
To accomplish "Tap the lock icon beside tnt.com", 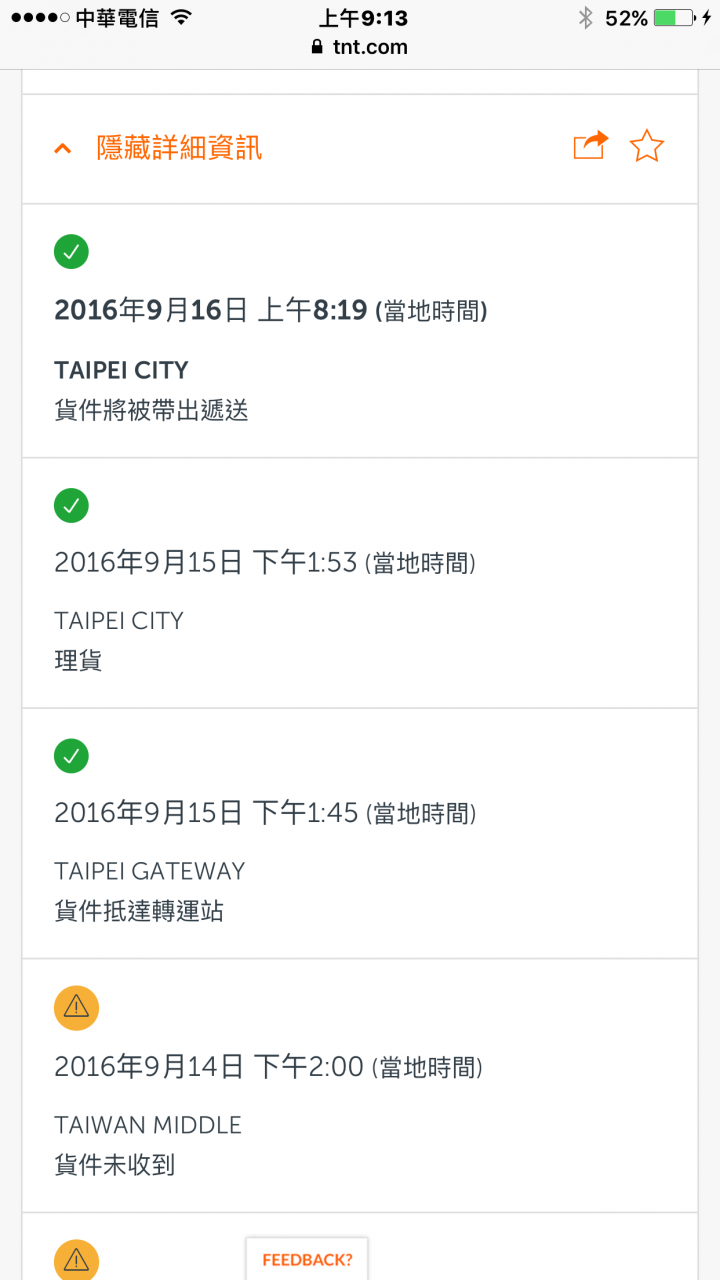I will coord(318,47).
